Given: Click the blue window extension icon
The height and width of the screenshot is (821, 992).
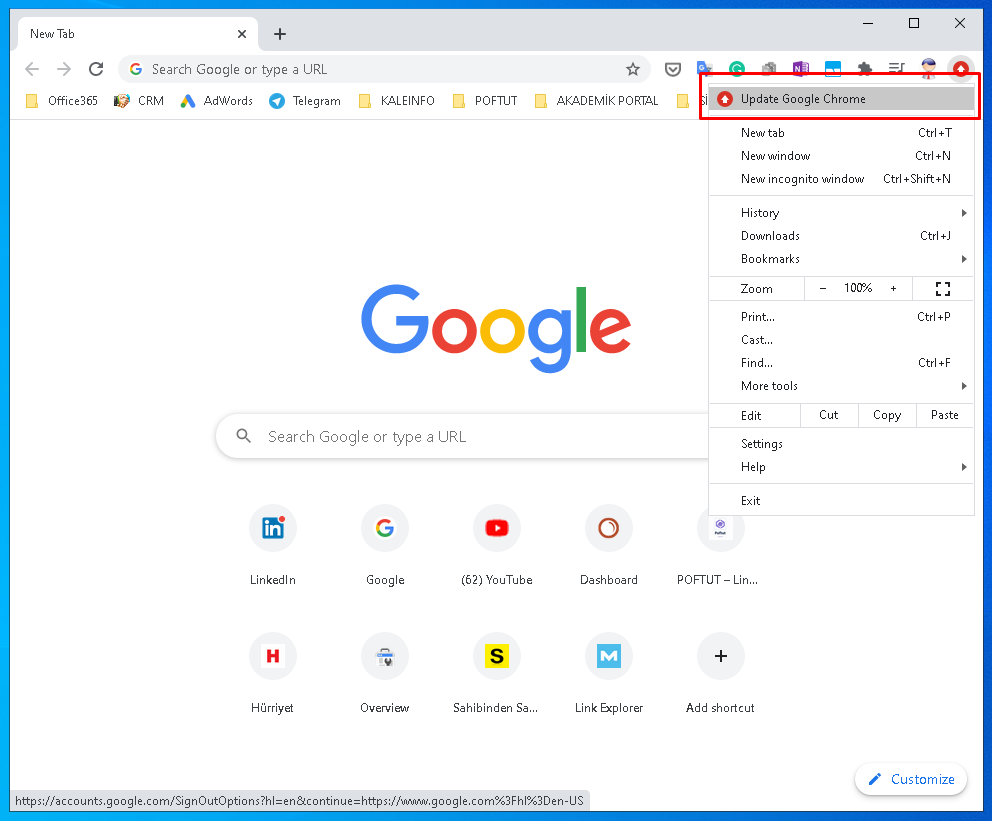Looking at the screenshot, I should coord(833,68).
